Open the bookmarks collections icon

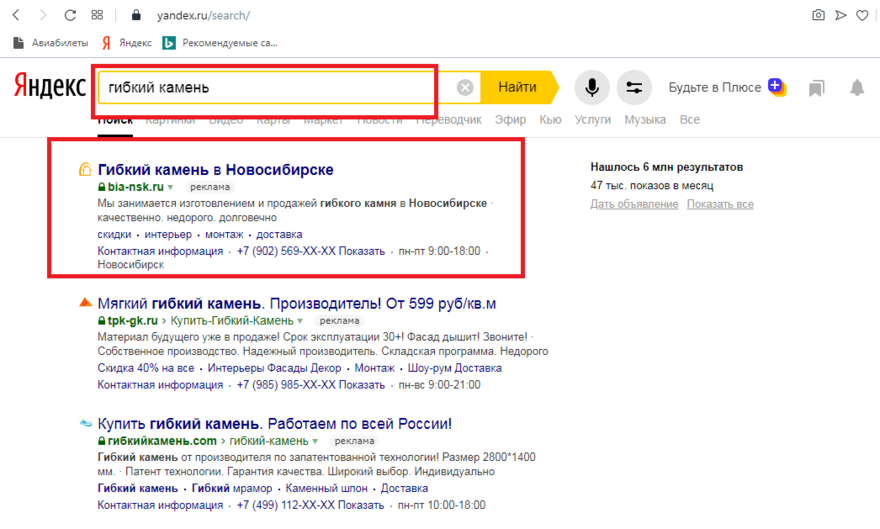coord(817,88)
